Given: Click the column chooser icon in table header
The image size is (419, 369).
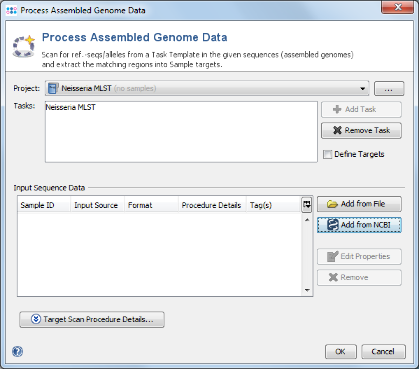Looking at the screenshot, I should coord(307,204).
